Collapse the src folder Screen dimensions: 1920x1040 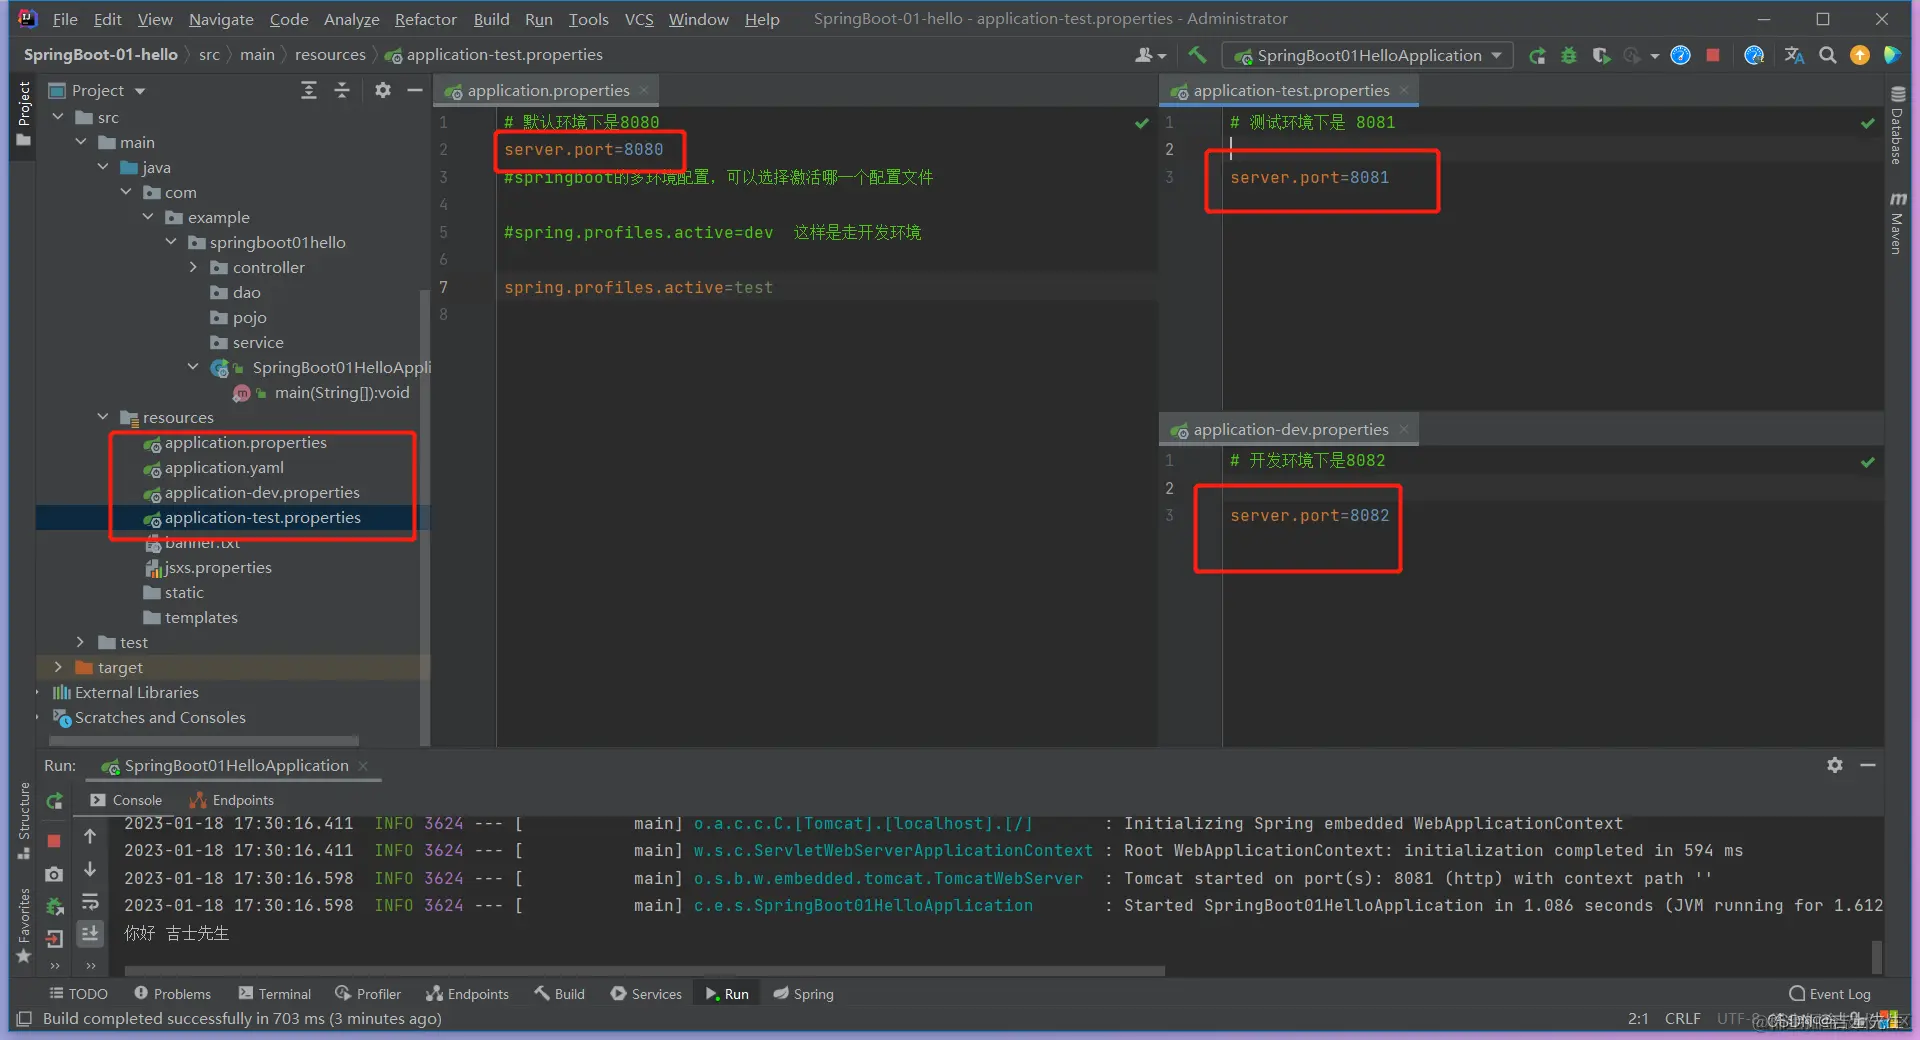(x=58, y=117)
